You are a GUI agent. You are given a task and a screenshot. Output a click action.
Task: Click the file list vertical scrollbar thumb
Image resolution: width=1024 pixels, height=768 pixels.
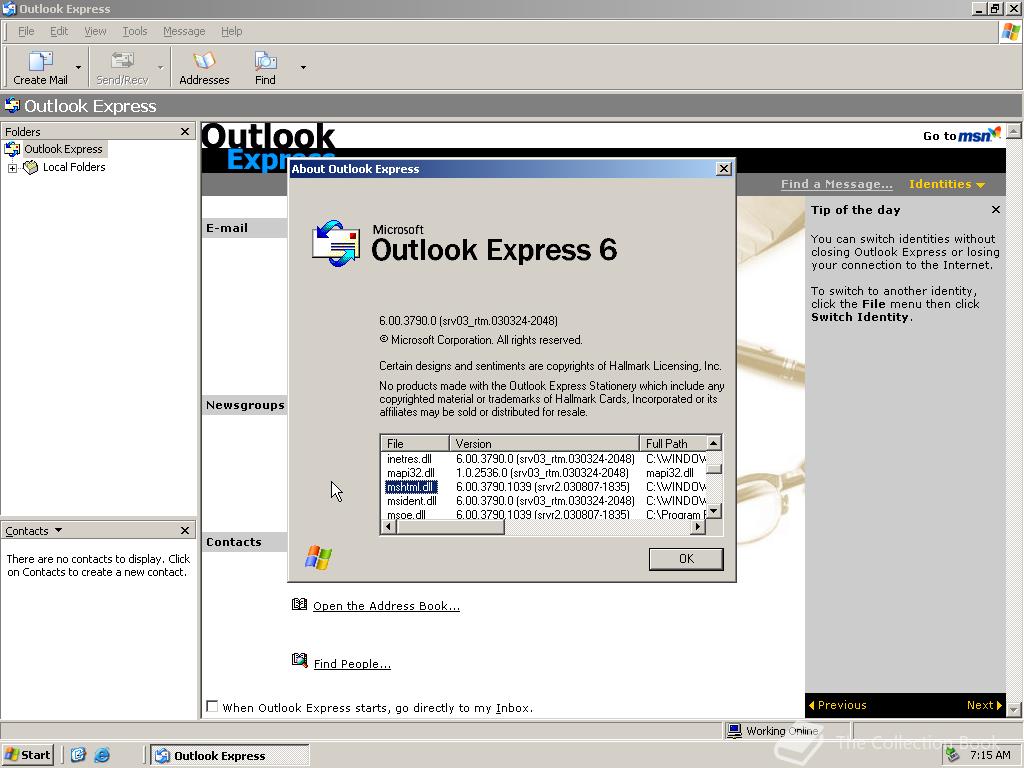pos(714,469)
